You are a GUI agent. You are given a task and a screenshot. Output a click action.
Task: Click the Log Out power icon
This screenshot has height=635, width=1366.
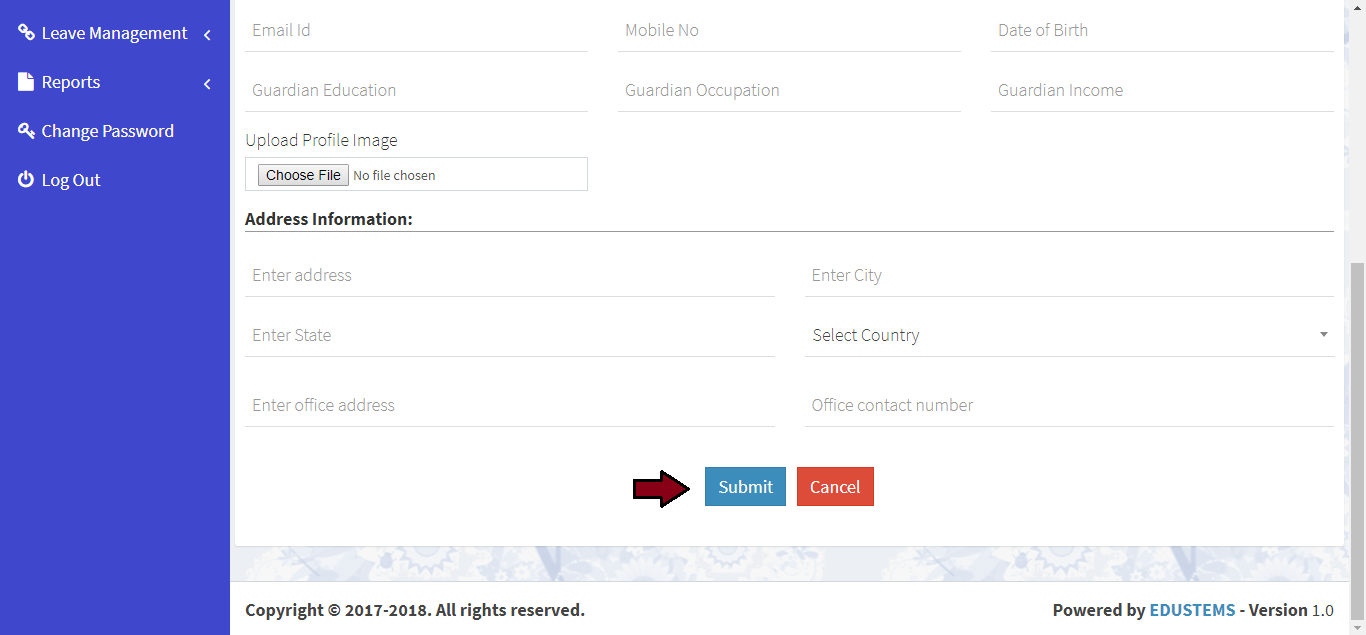(x=26, y=180)
